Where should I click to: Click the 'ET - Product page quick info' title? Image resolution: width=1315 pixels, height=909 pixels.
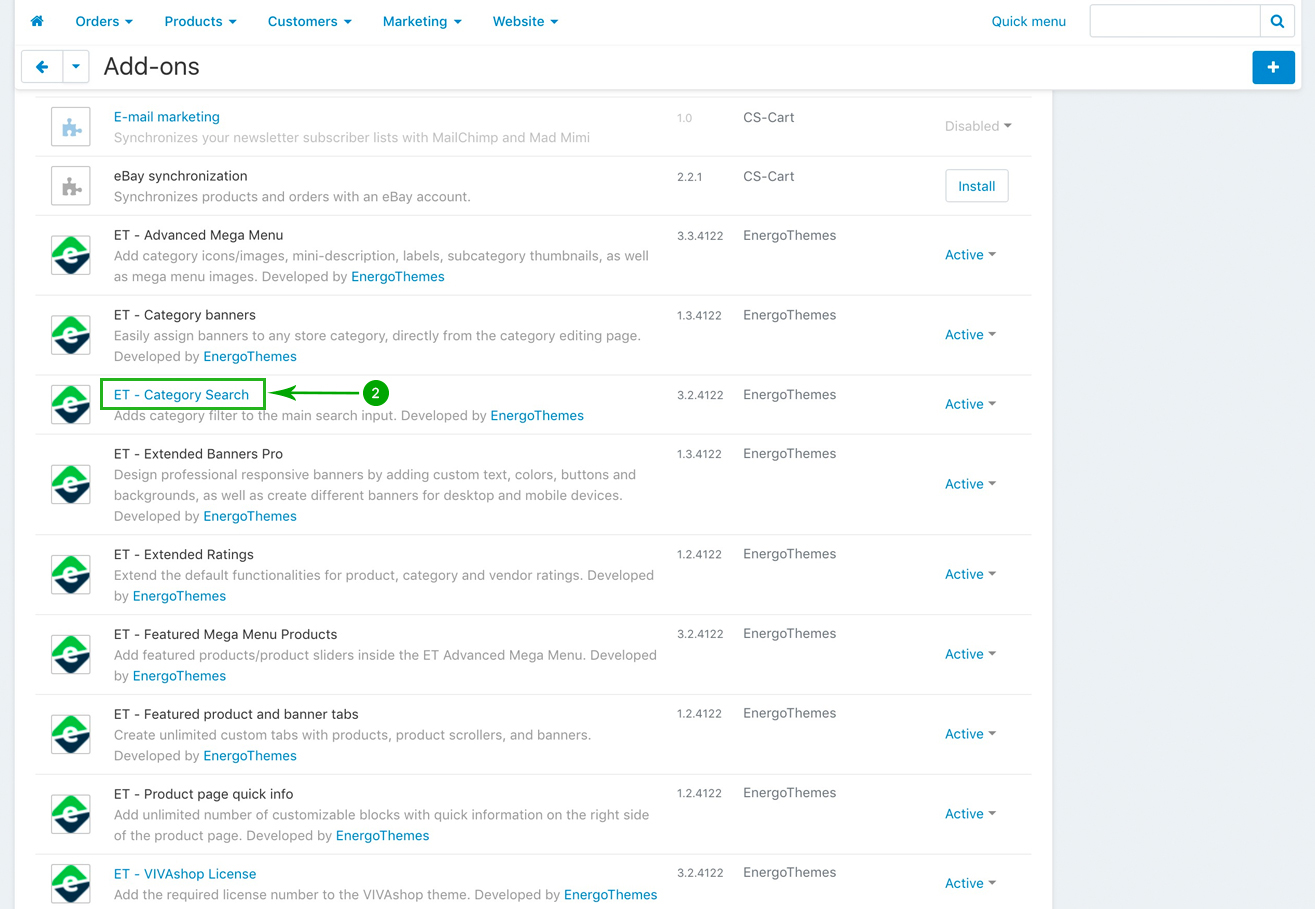click(204, 795)
